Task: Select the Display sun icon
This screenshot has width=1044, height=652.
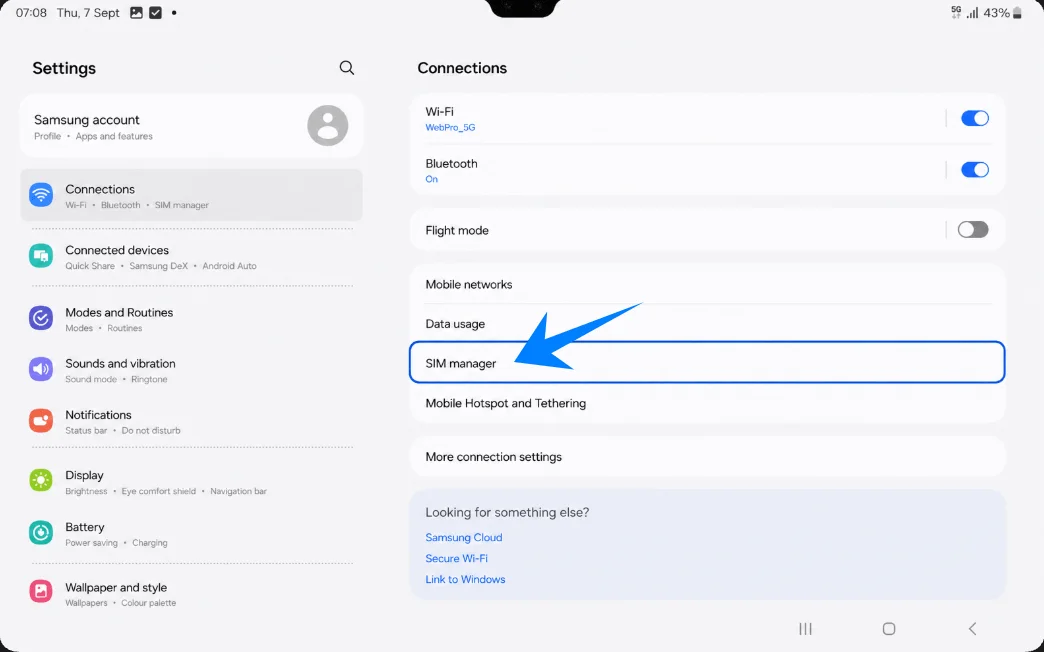Action: 41,481
